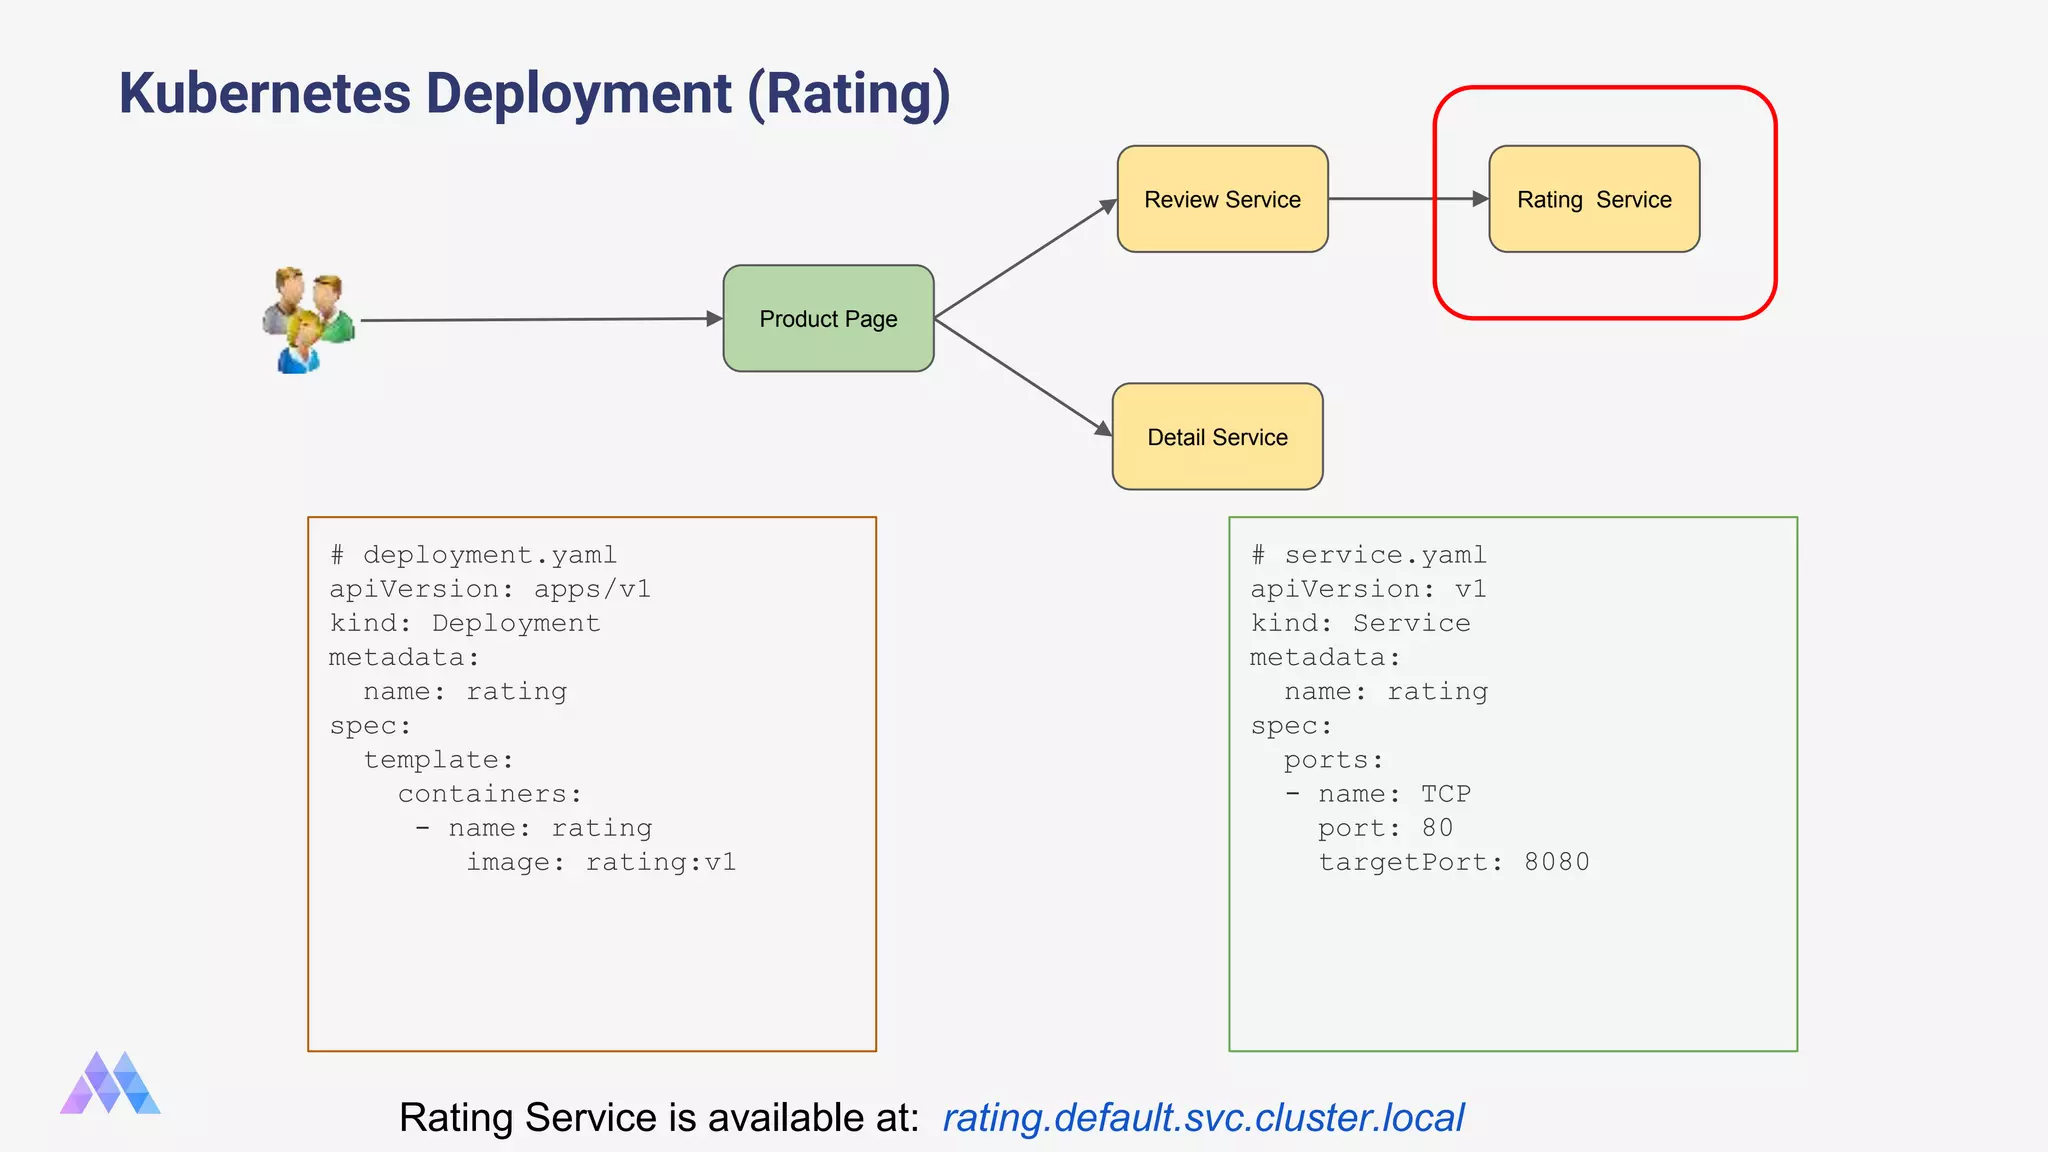Click 'kind: Deployment' text line

tap(465, 623)
